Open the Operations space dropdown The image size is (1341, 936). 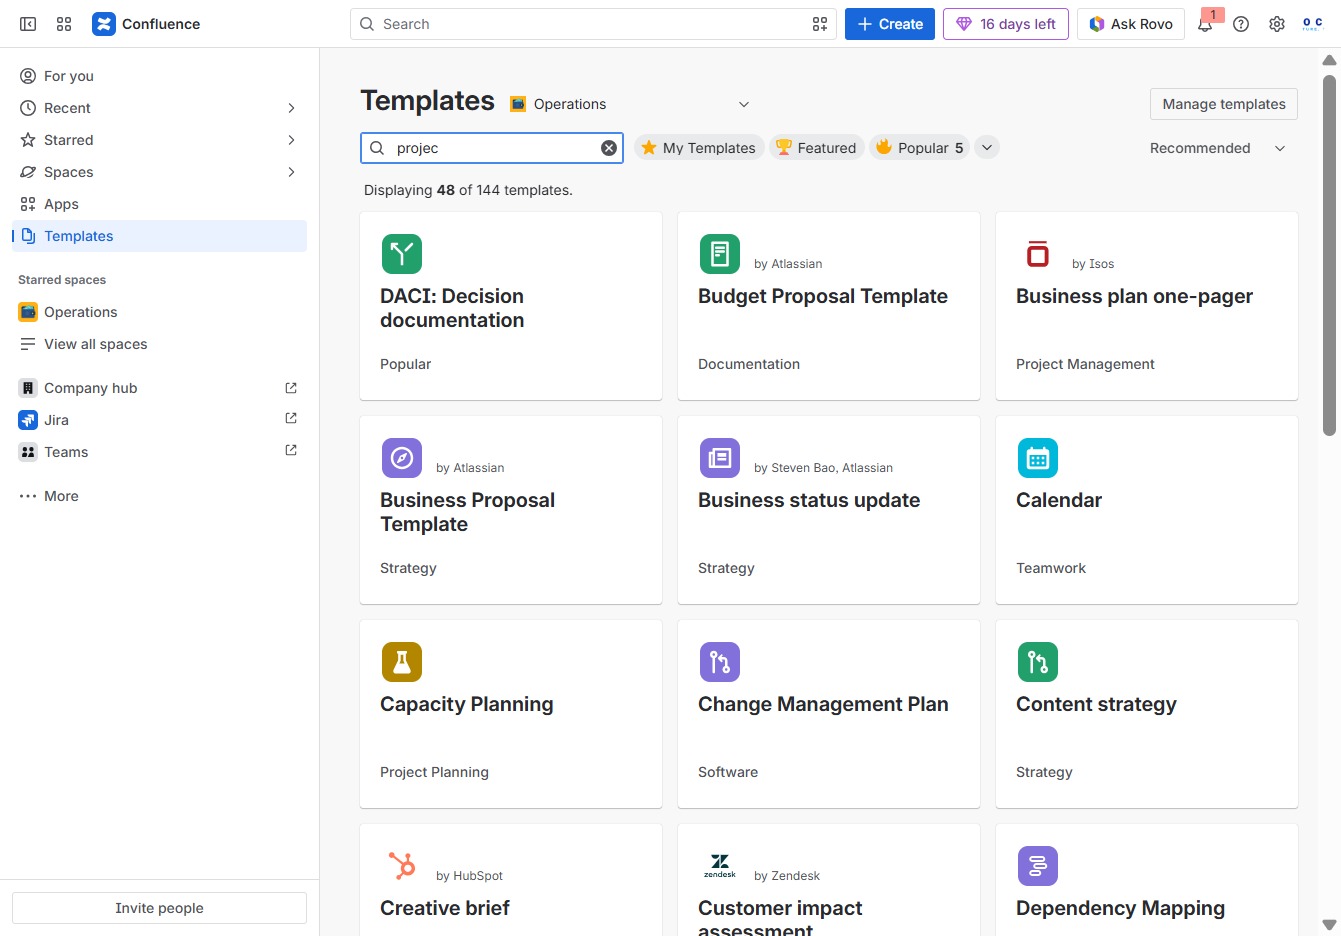(x=630, y=104)
